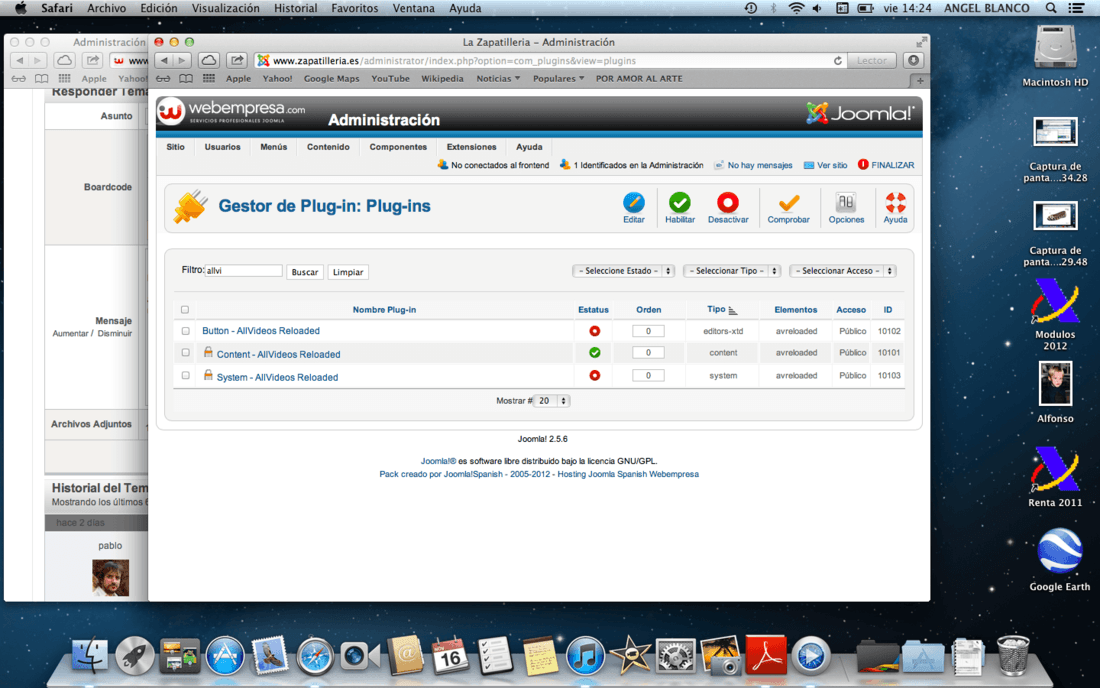
Task: Click the No hay mensajes link
Action: (x=753, y=166)
